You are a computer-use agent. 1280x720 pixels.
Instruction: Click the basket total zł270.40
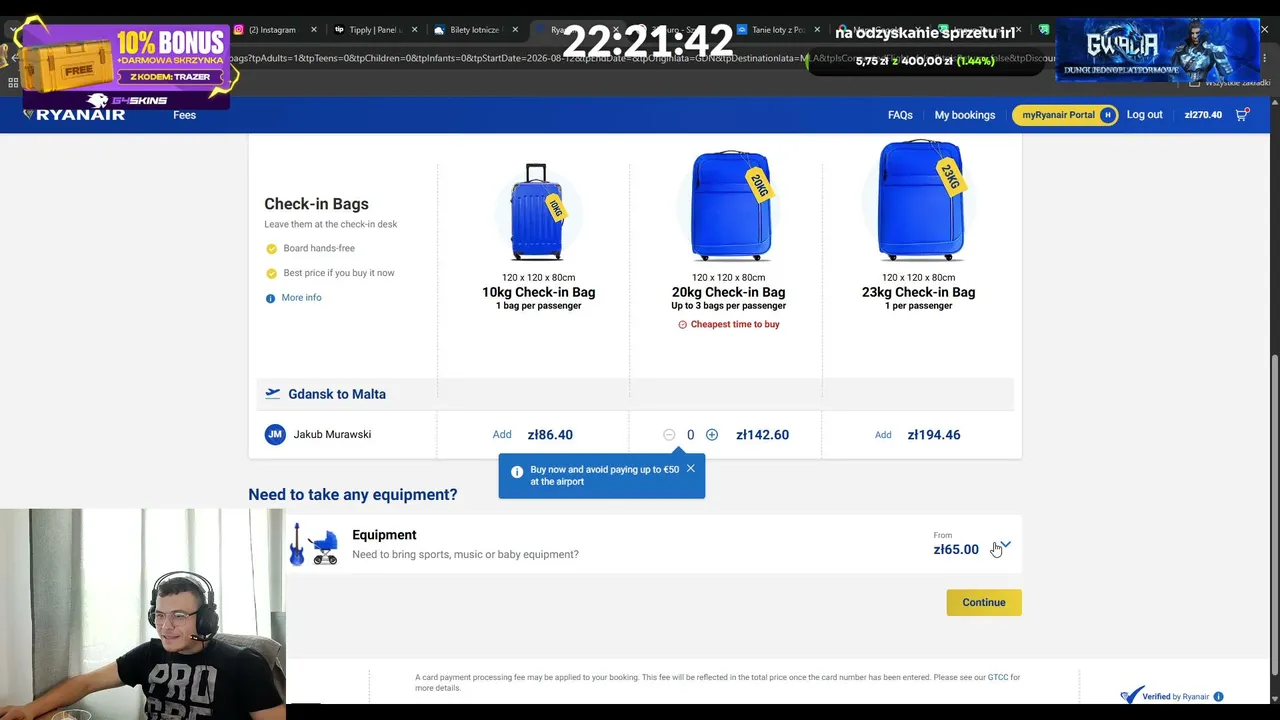click(x=1203, y=115)
